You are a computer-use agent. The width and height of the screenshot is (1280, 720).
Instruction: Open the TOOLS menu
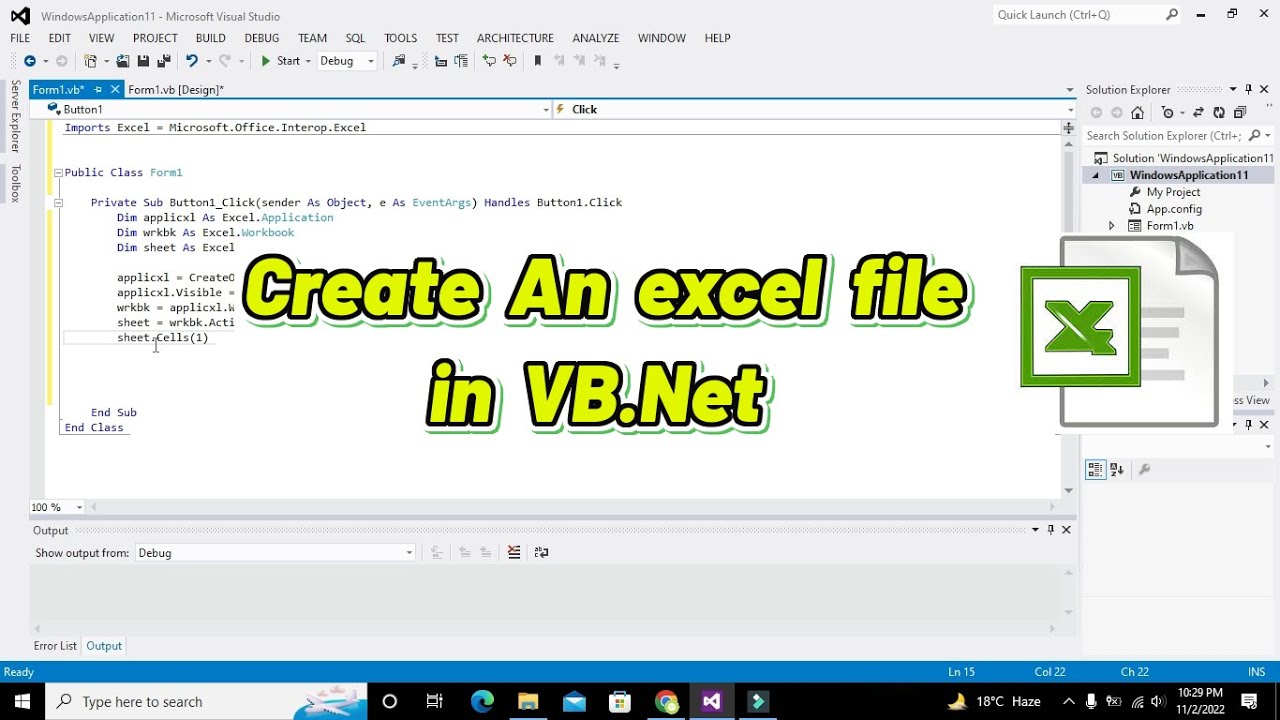401,38
